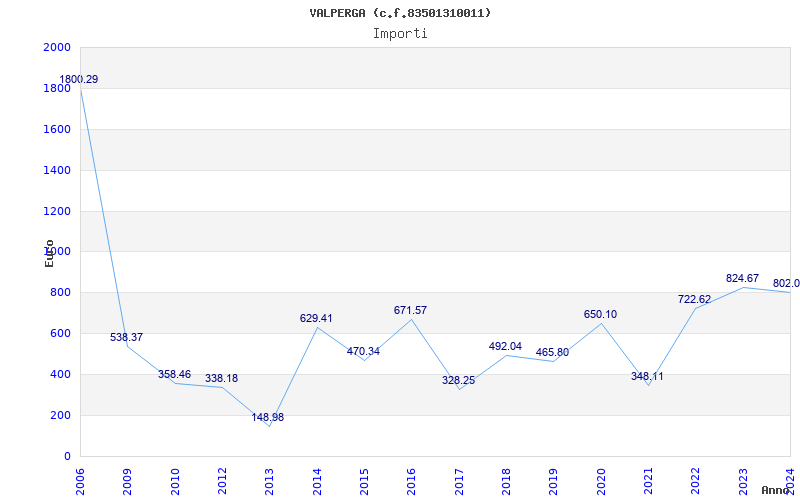Click the 650.10 data label
Screen dimensions: 800x500
(x=601, y=314)
